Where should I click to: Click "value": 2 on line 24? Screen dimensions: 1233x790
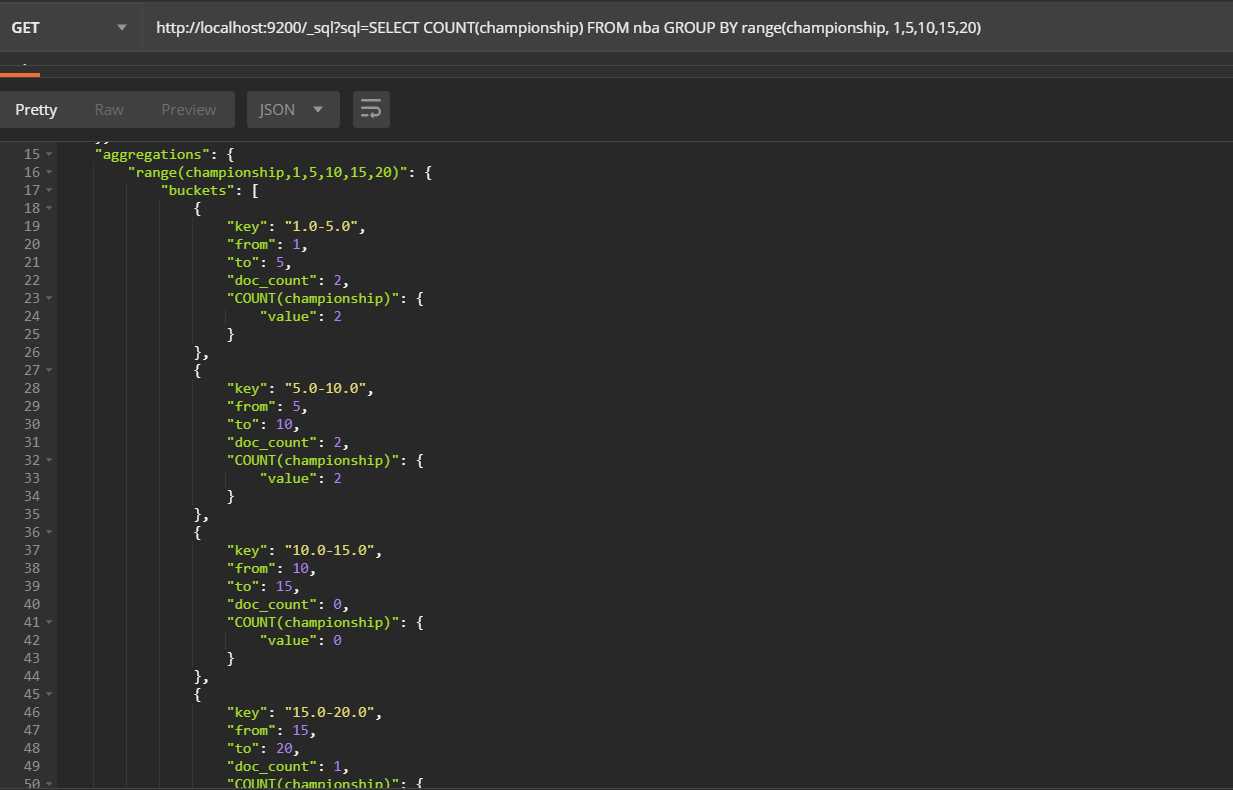301,316
